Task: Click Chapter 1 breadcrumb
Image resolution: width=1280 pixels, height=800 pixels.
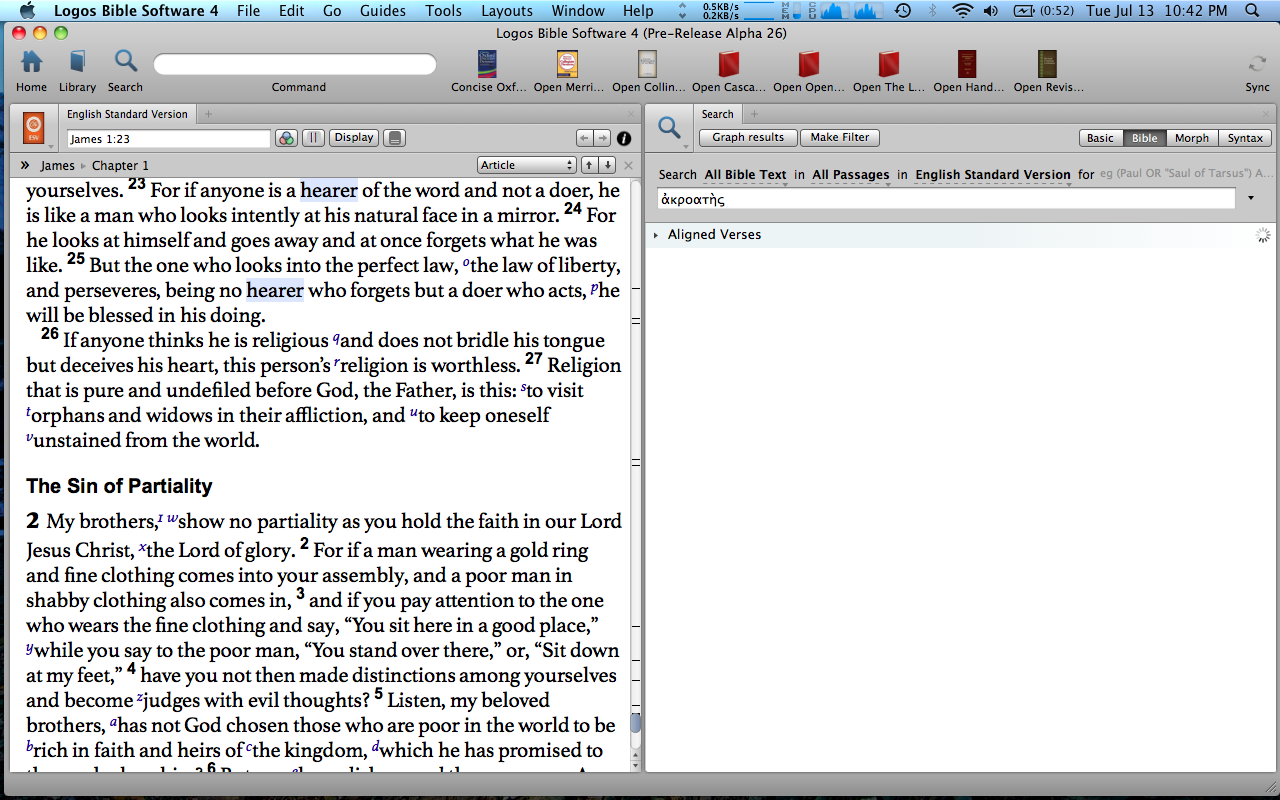Action: pyautogui.click(x=120, y=165)
